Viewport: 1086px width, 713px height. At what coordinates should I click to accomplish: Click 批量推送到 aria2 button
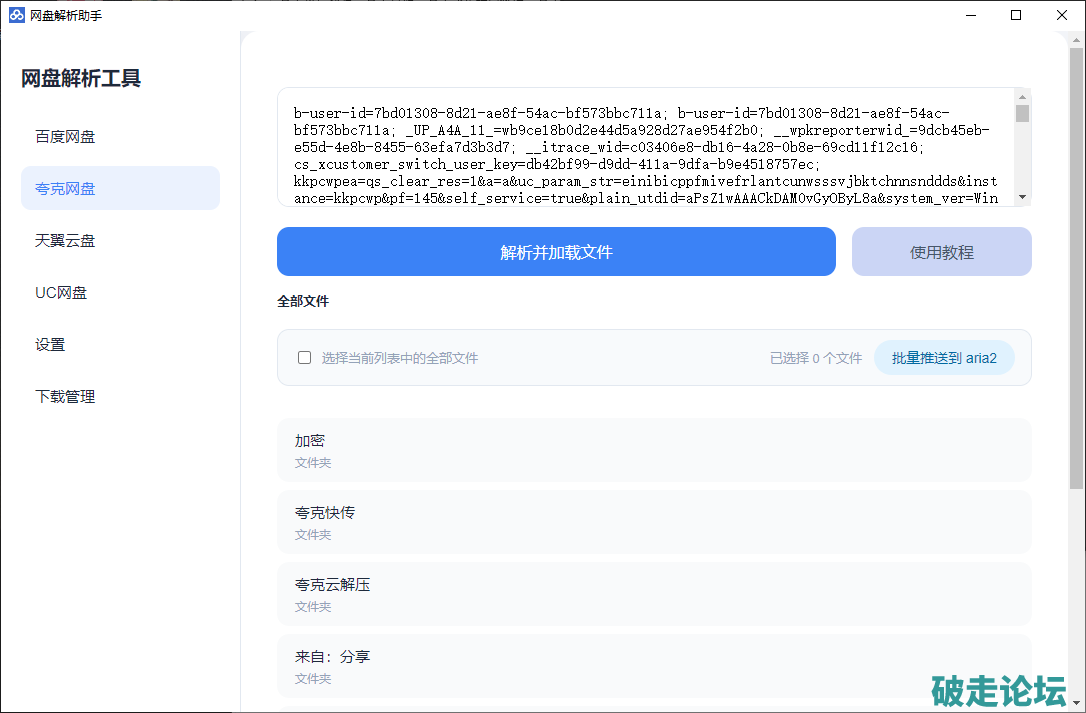coord(944,358)
